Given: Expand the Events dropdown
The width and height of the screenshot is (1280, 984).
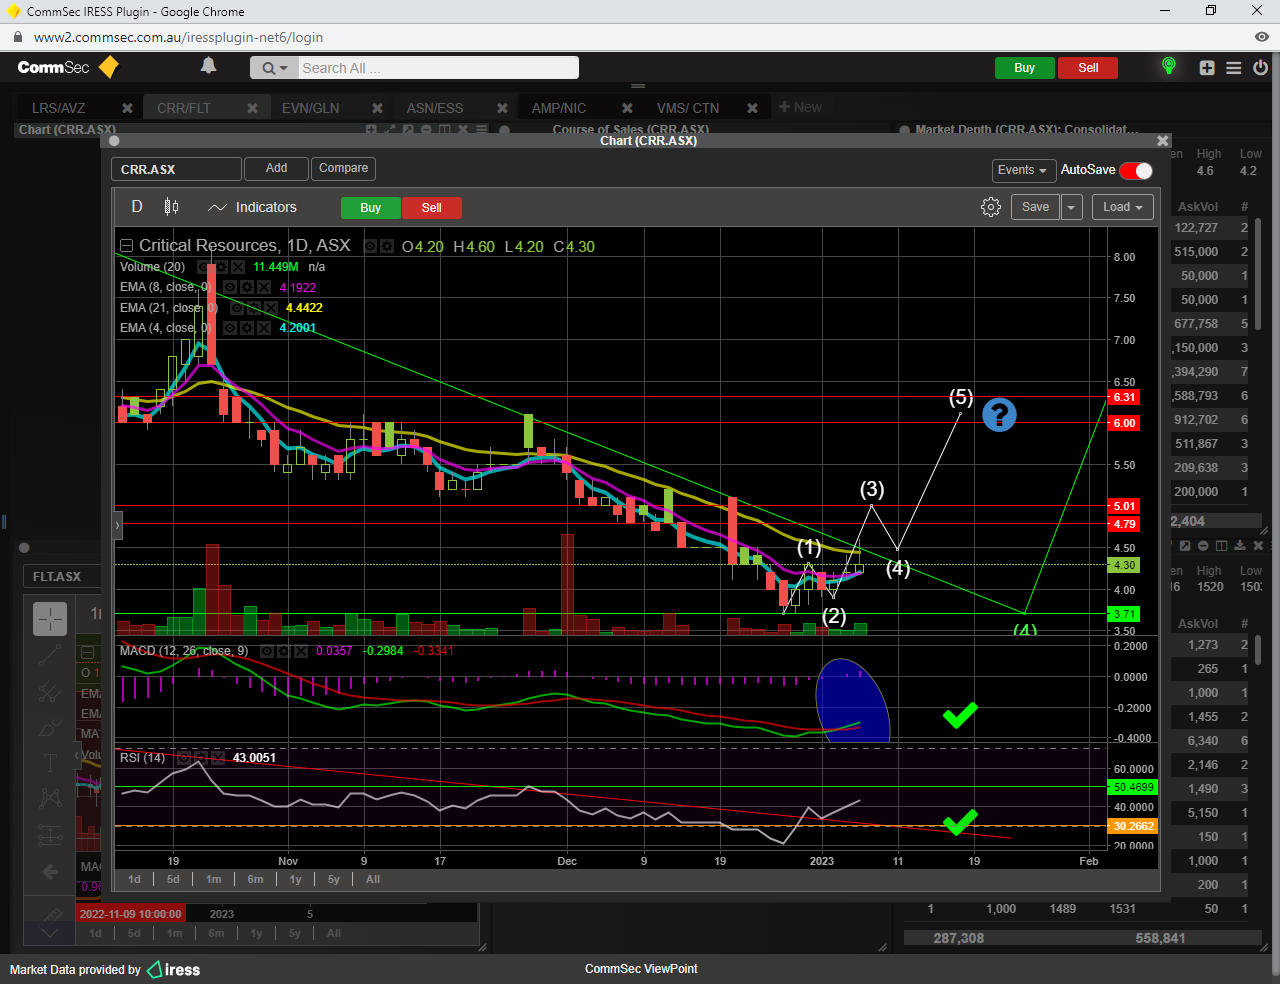Looking at the screenshot, I should coord(1022,170).
